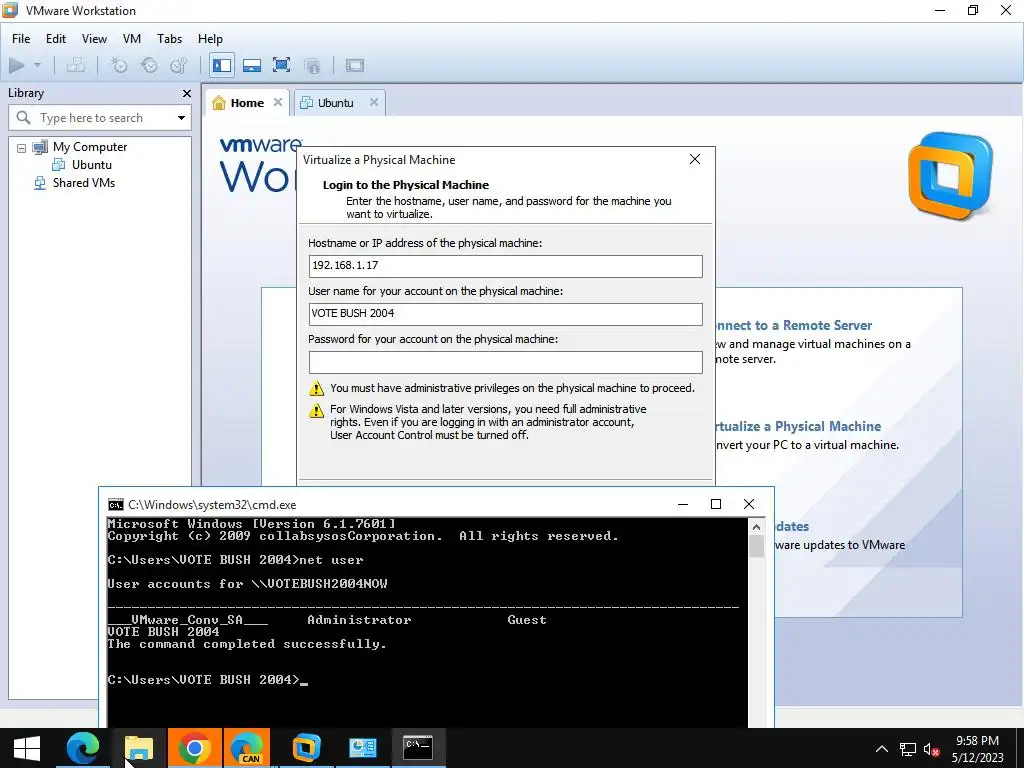
Task: Click the VMware Workstation taskbar icon
Action: point(306,748)
